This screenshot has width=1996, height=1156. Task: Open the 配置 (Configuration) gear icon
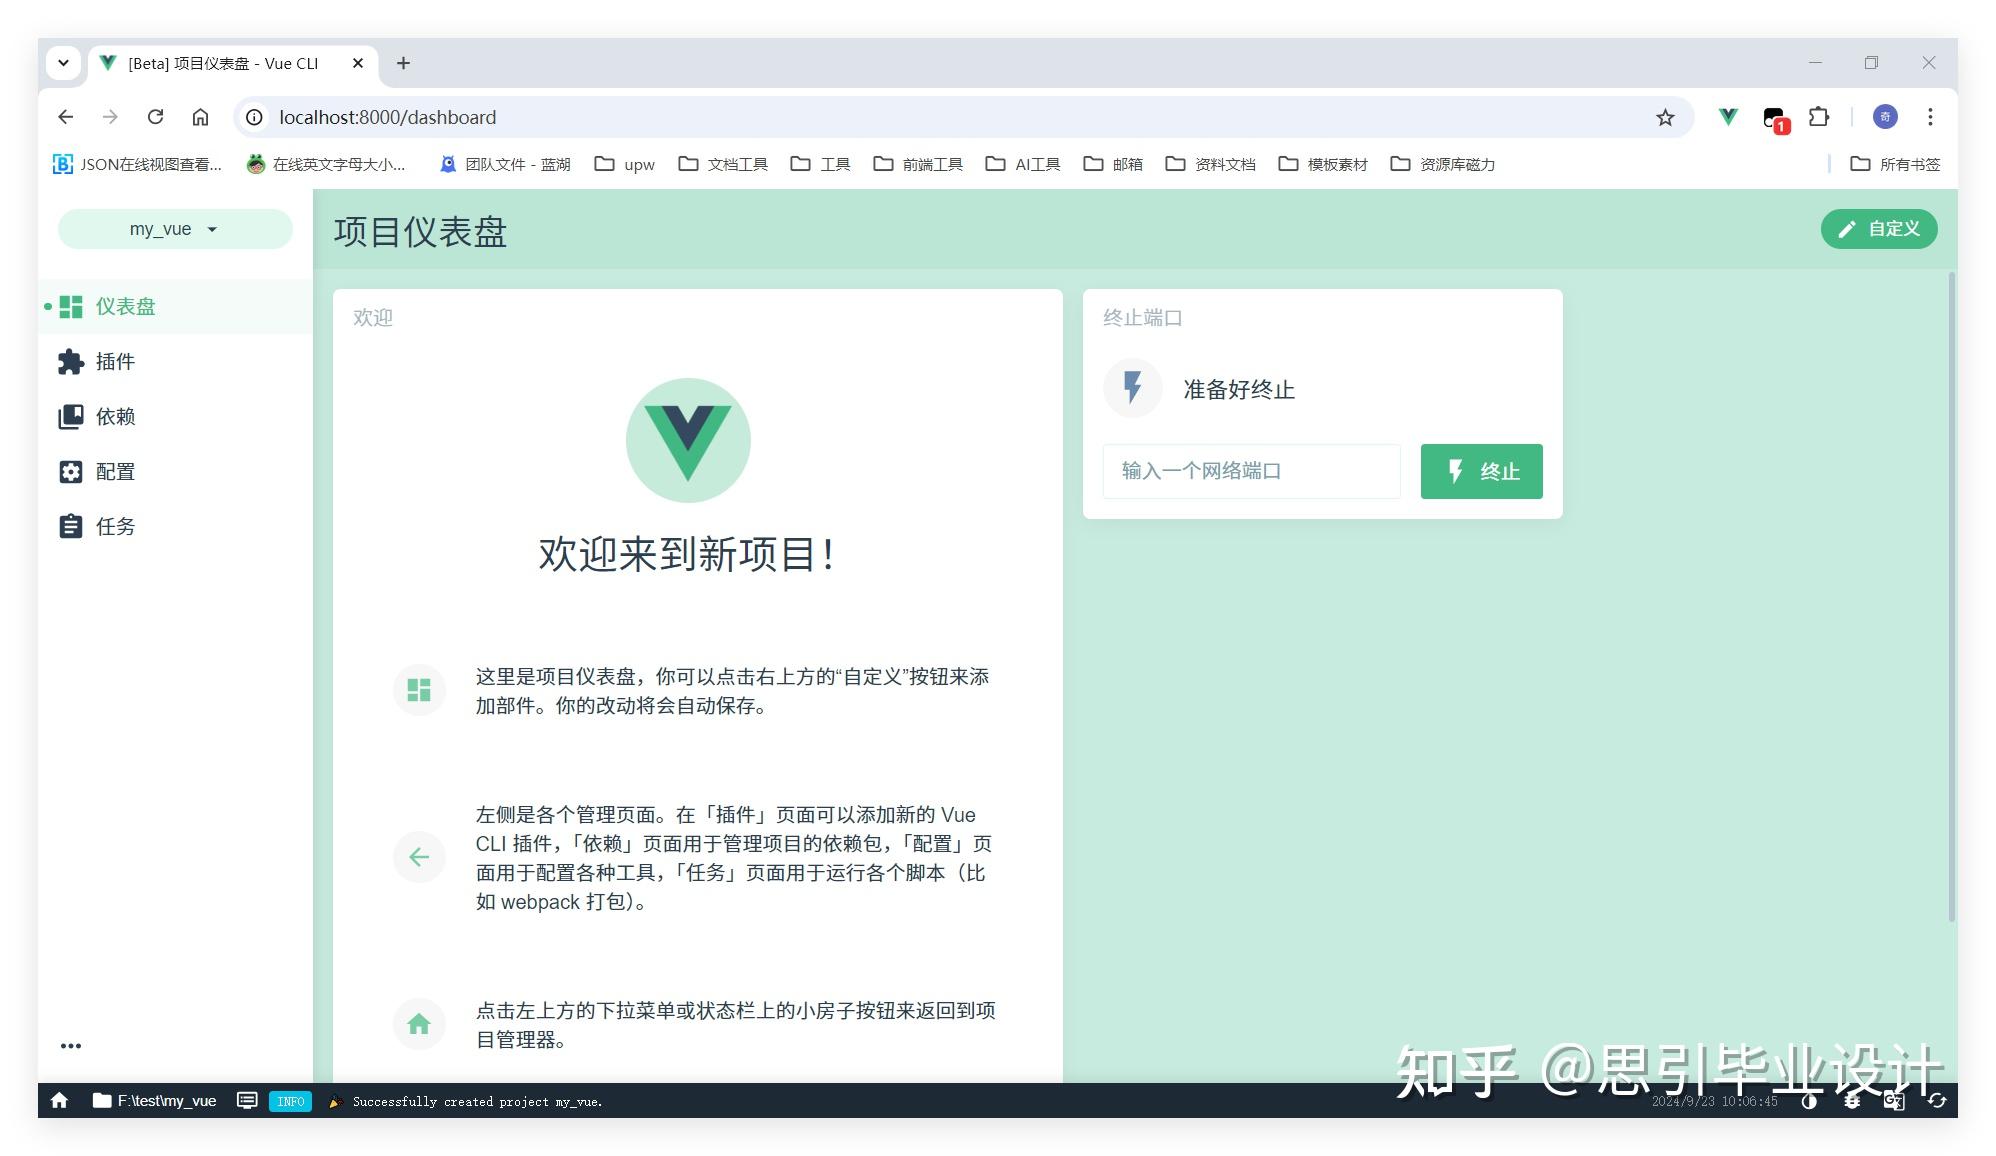[x=70, y=471]
